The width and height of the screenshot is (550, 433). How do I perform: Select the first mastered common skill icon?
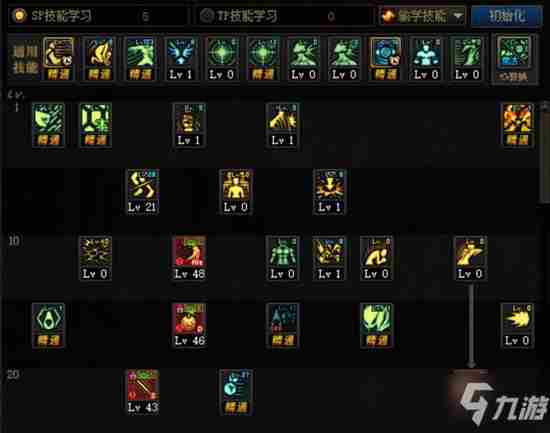(x=58, y=59)
